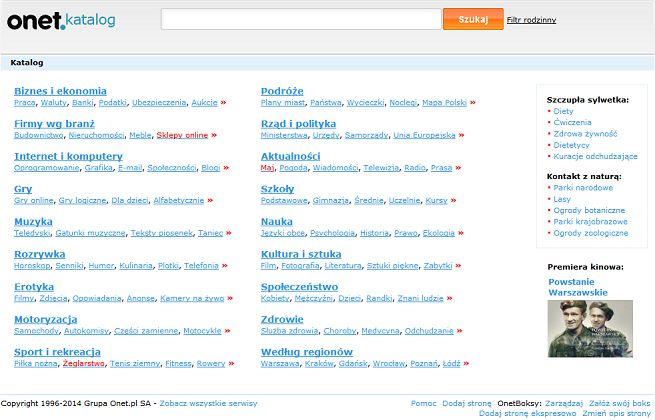Open the Internet i komputery category
This screenshot has height=420, width=655.
click(68, 156)
